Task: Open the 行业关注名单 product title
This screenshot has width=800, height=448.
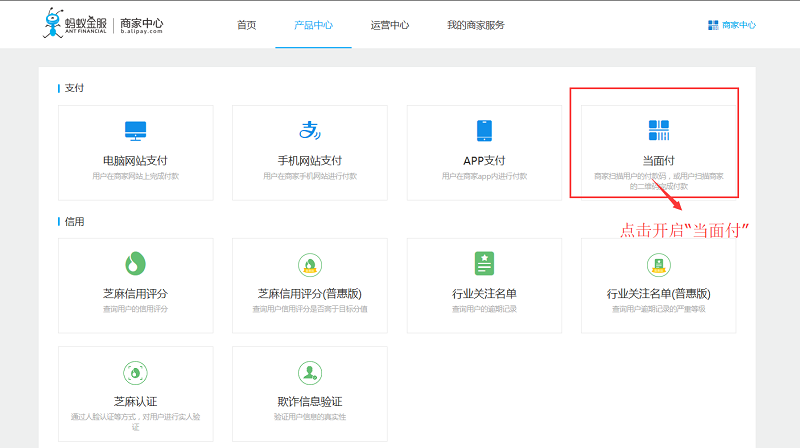Action: [484, 294]
